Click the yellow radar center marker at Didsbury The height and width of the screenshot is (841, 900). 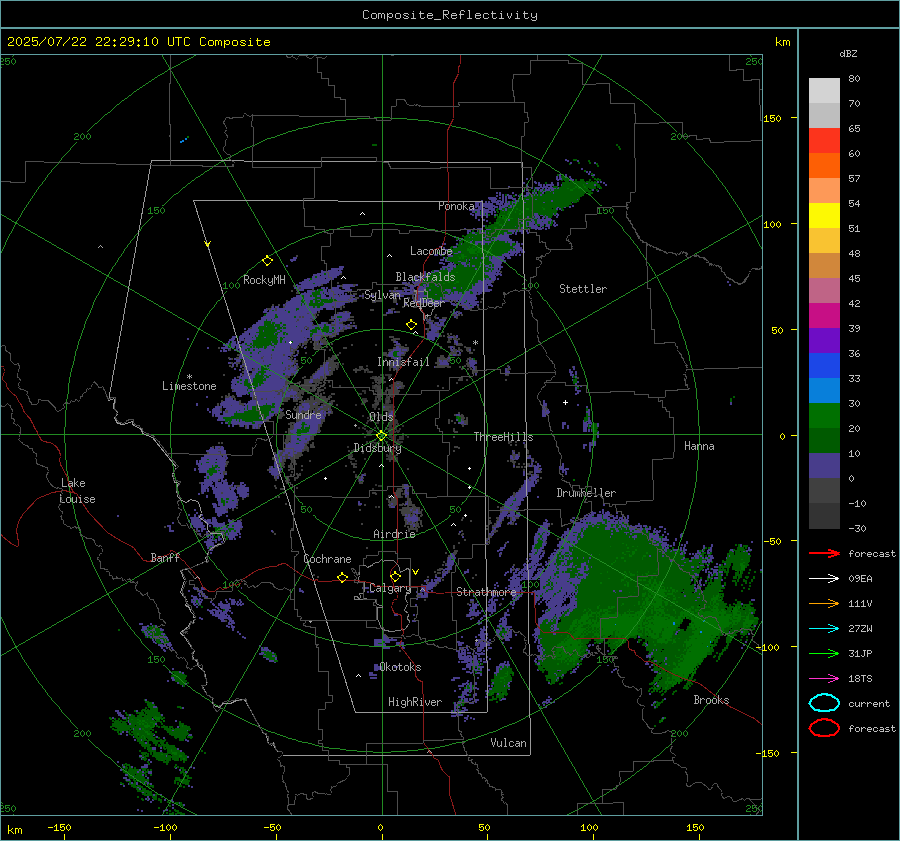point(381,436)
